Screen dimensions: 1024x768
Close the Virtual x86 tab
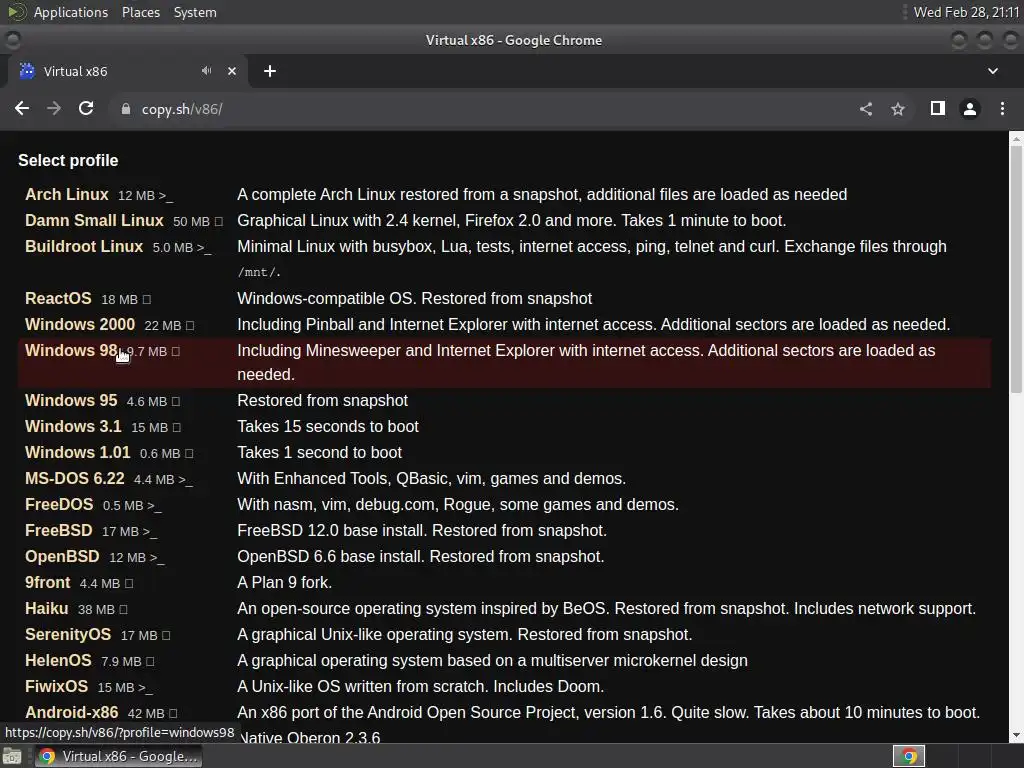pyautogui.click(x=232, y=71)
